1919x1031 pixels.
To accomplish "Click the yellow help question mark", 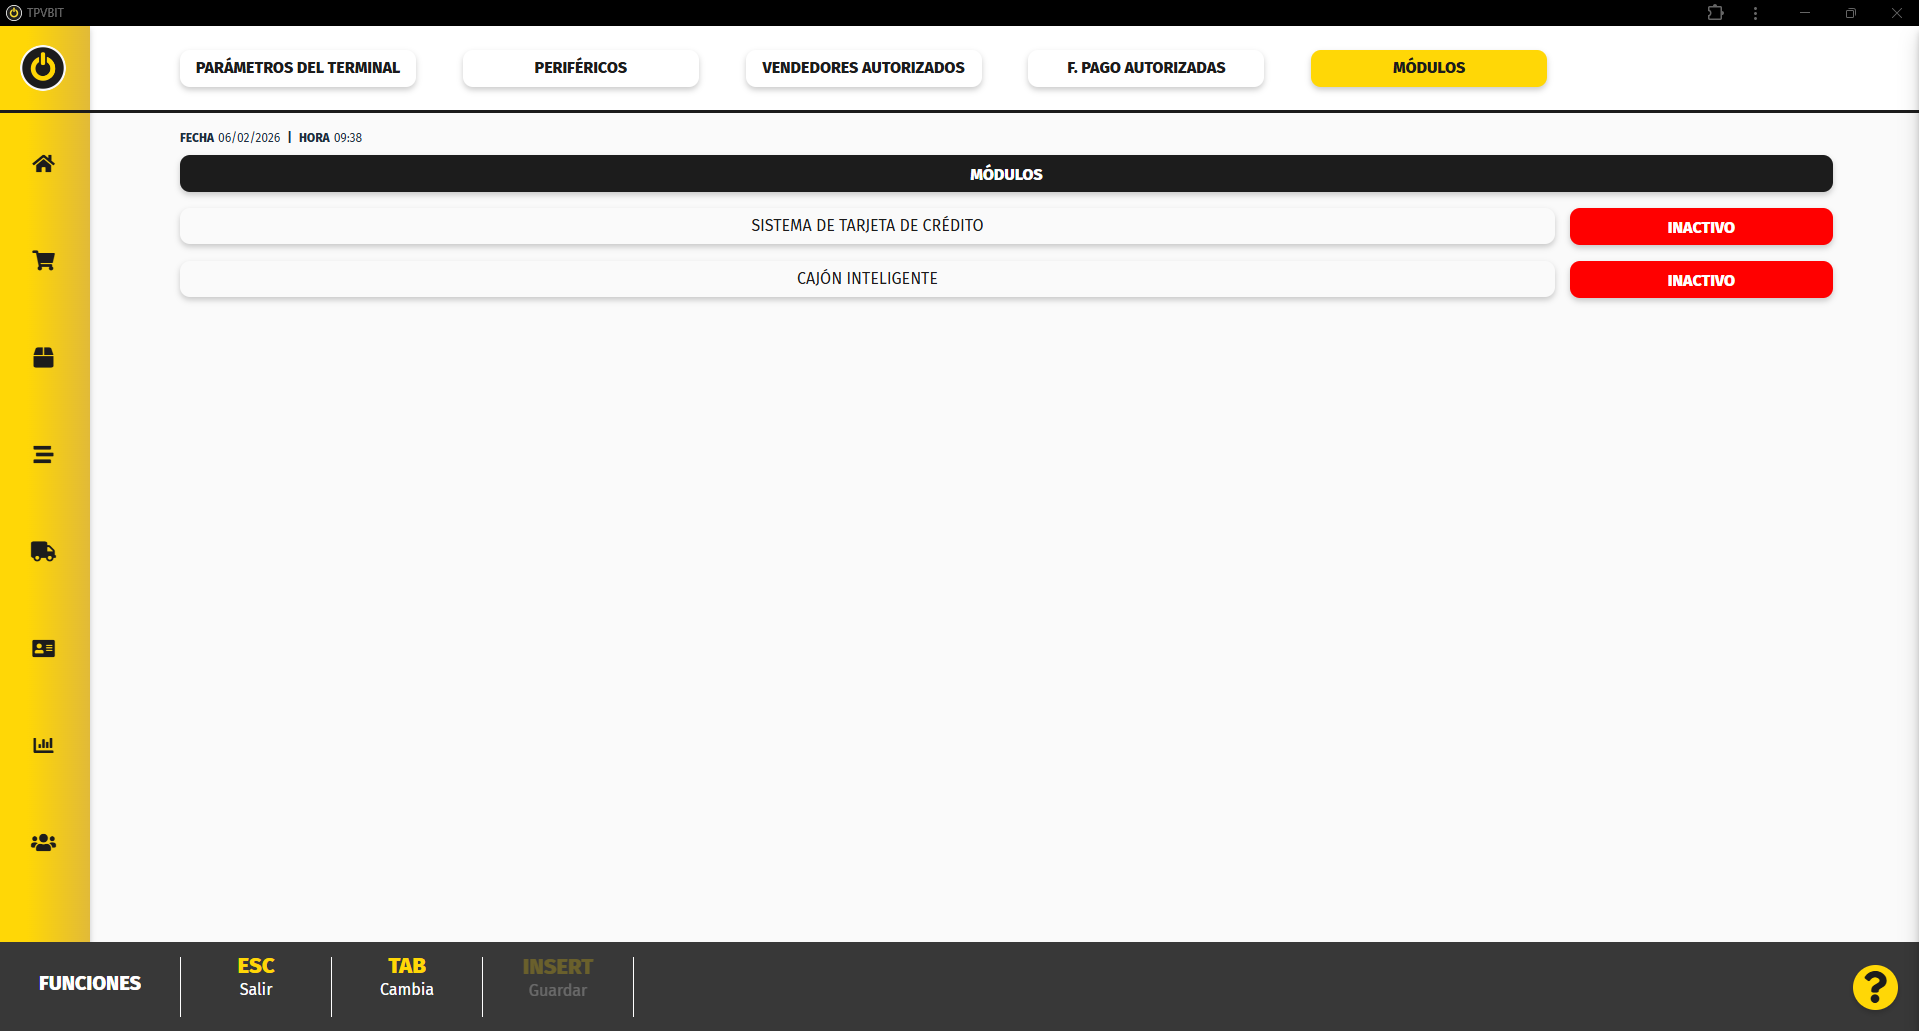I will coord(1874,988).
